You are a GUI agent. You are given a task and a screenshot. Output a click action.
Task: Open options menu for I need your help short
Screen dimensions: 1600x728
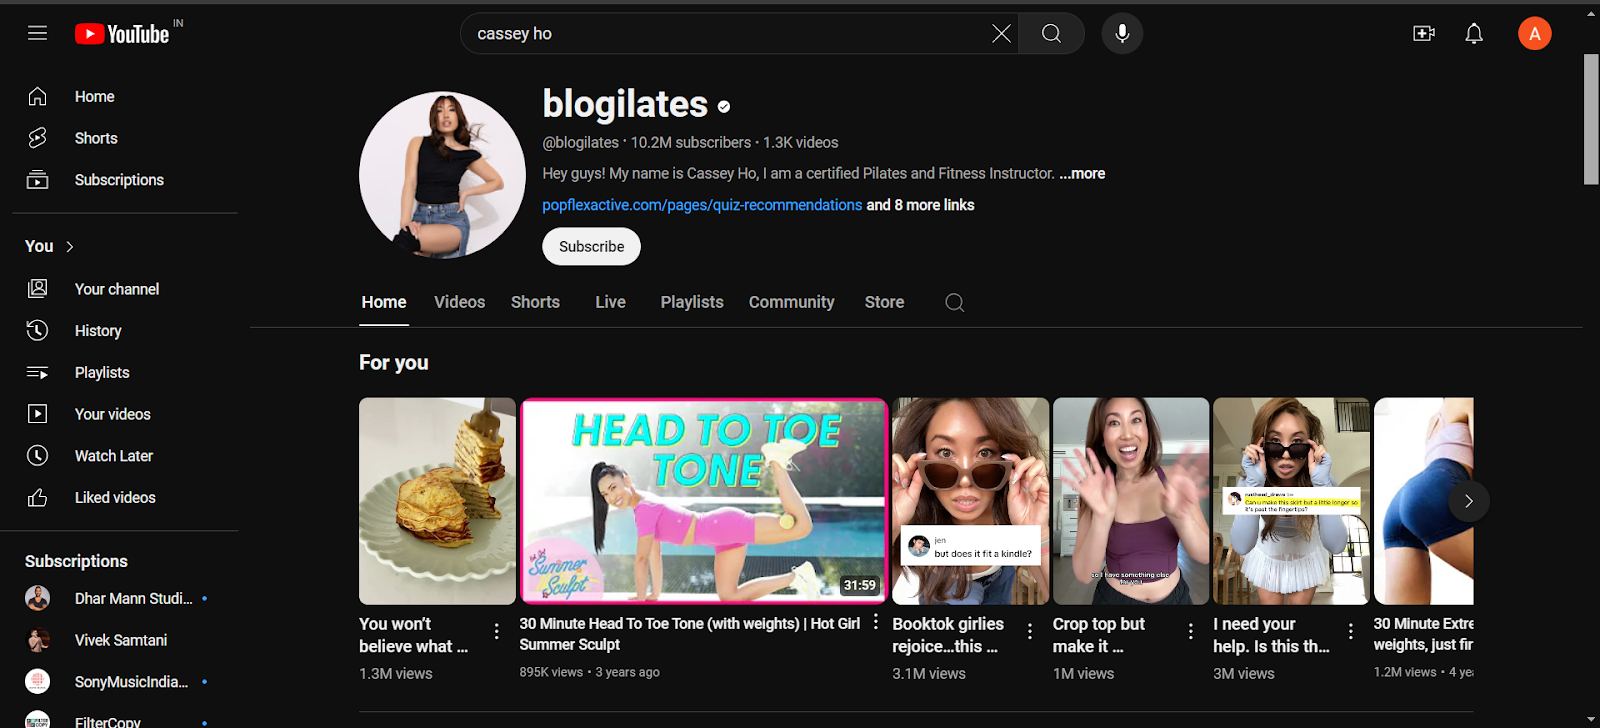point(1351,631)
